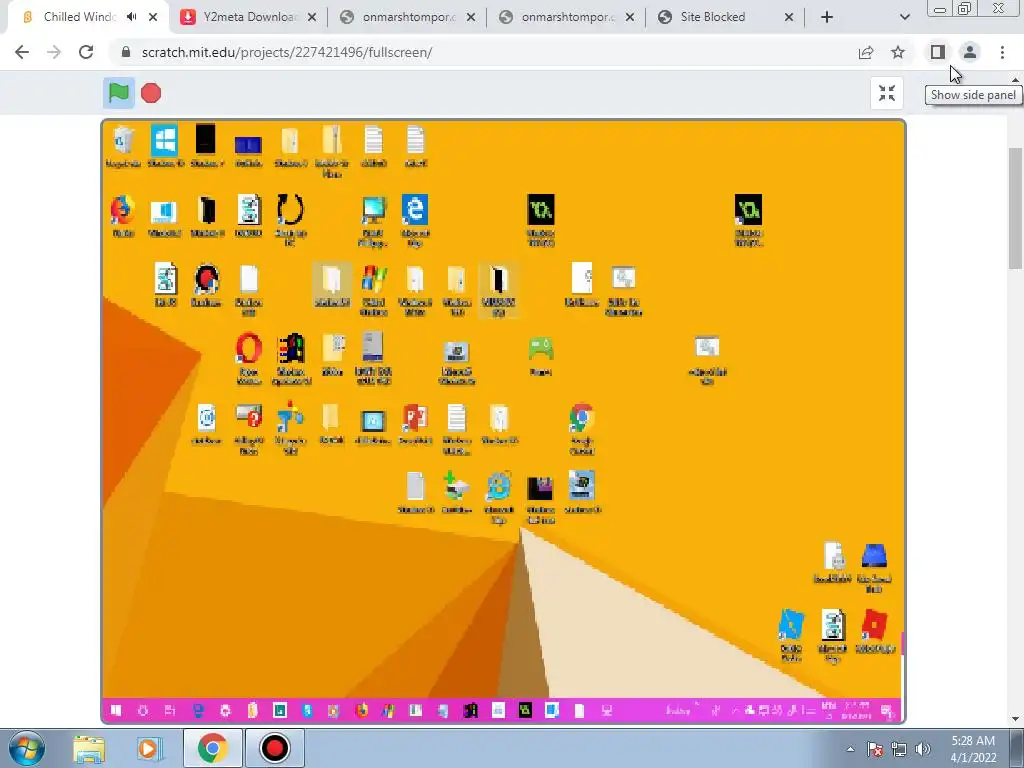The width and height of the screenshot is (1024, 768).
Task: Share this page from the address bar
Action: (x=866, y=52)
